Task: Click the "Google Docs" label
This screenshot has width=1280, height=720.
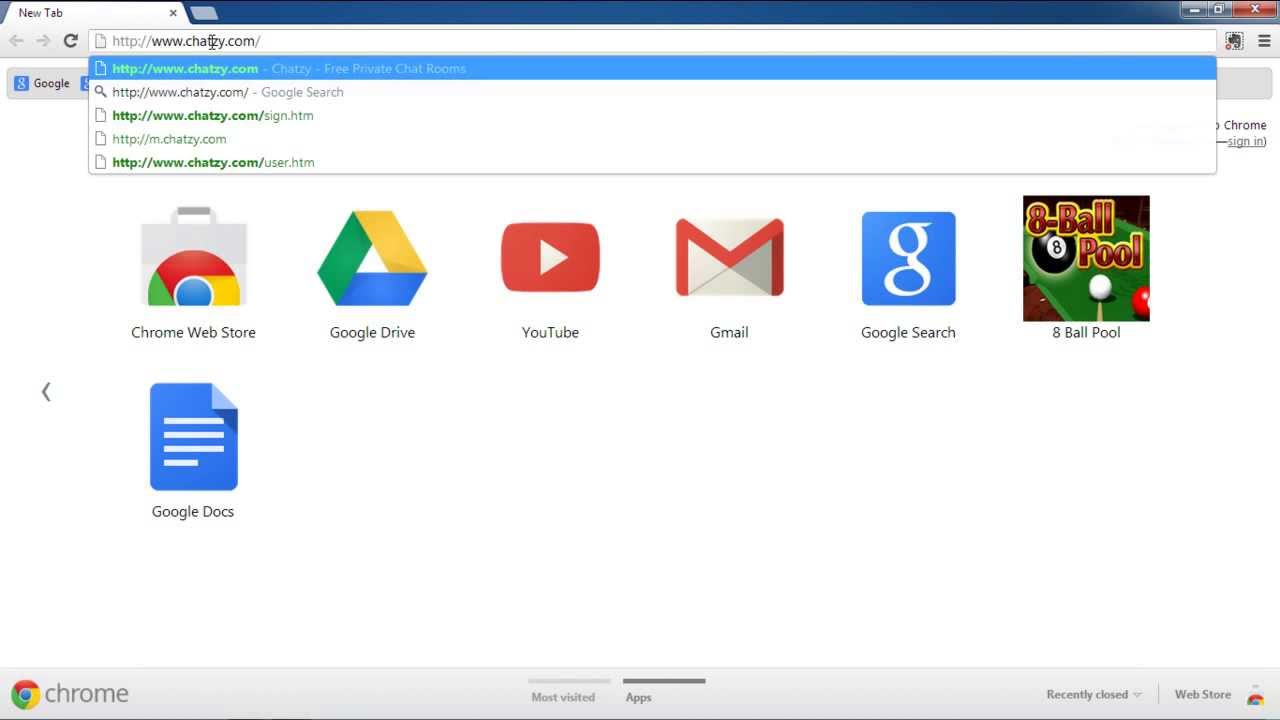Action: (x=193, y=511)
